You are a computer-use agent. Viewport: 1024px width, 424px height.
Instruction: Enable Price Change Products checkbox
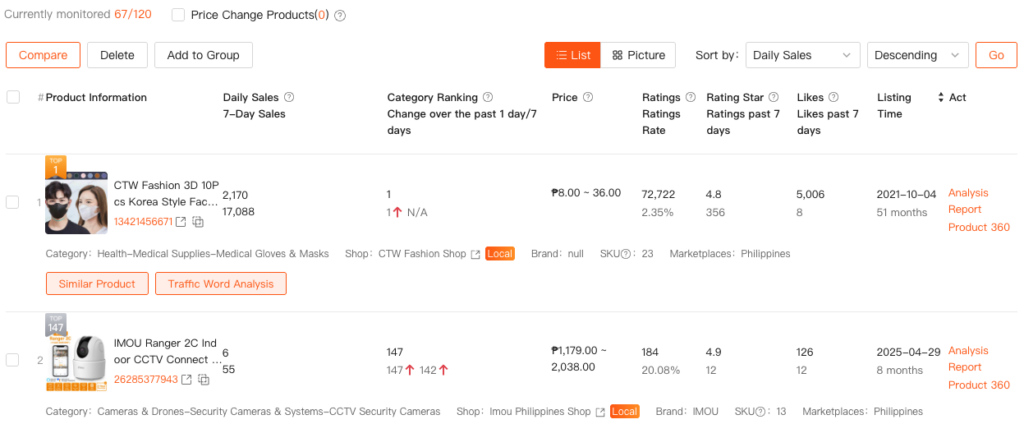pyautogui.click(x=178, y=15)
